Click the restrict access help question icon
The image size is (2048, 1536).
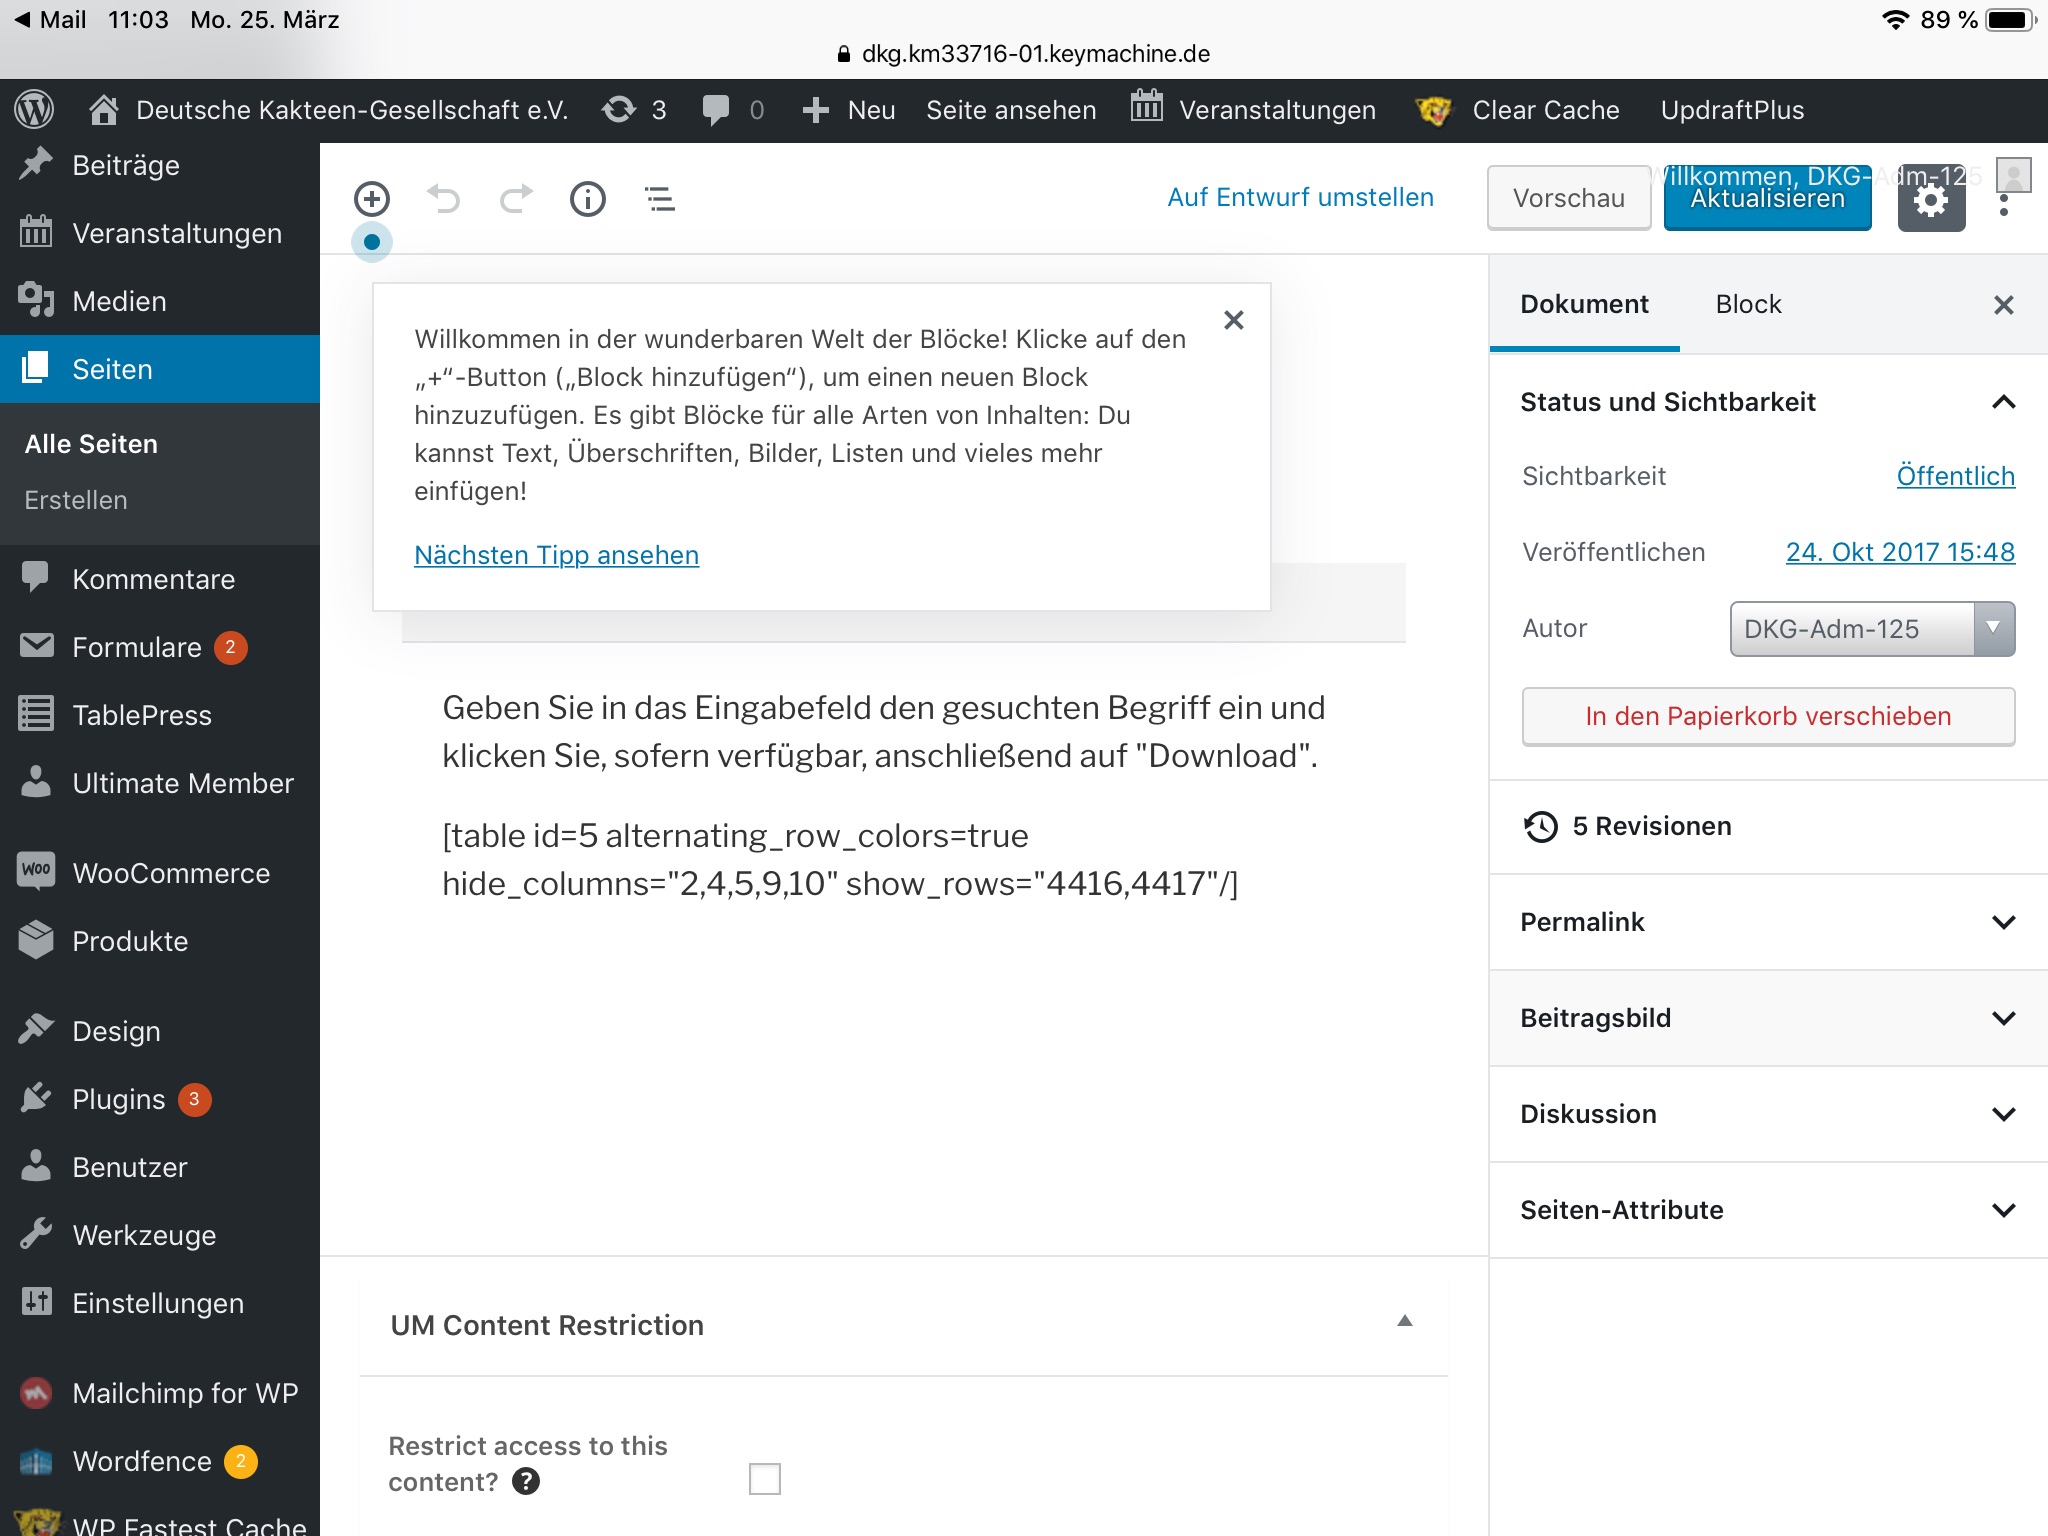pos(526,1481)
